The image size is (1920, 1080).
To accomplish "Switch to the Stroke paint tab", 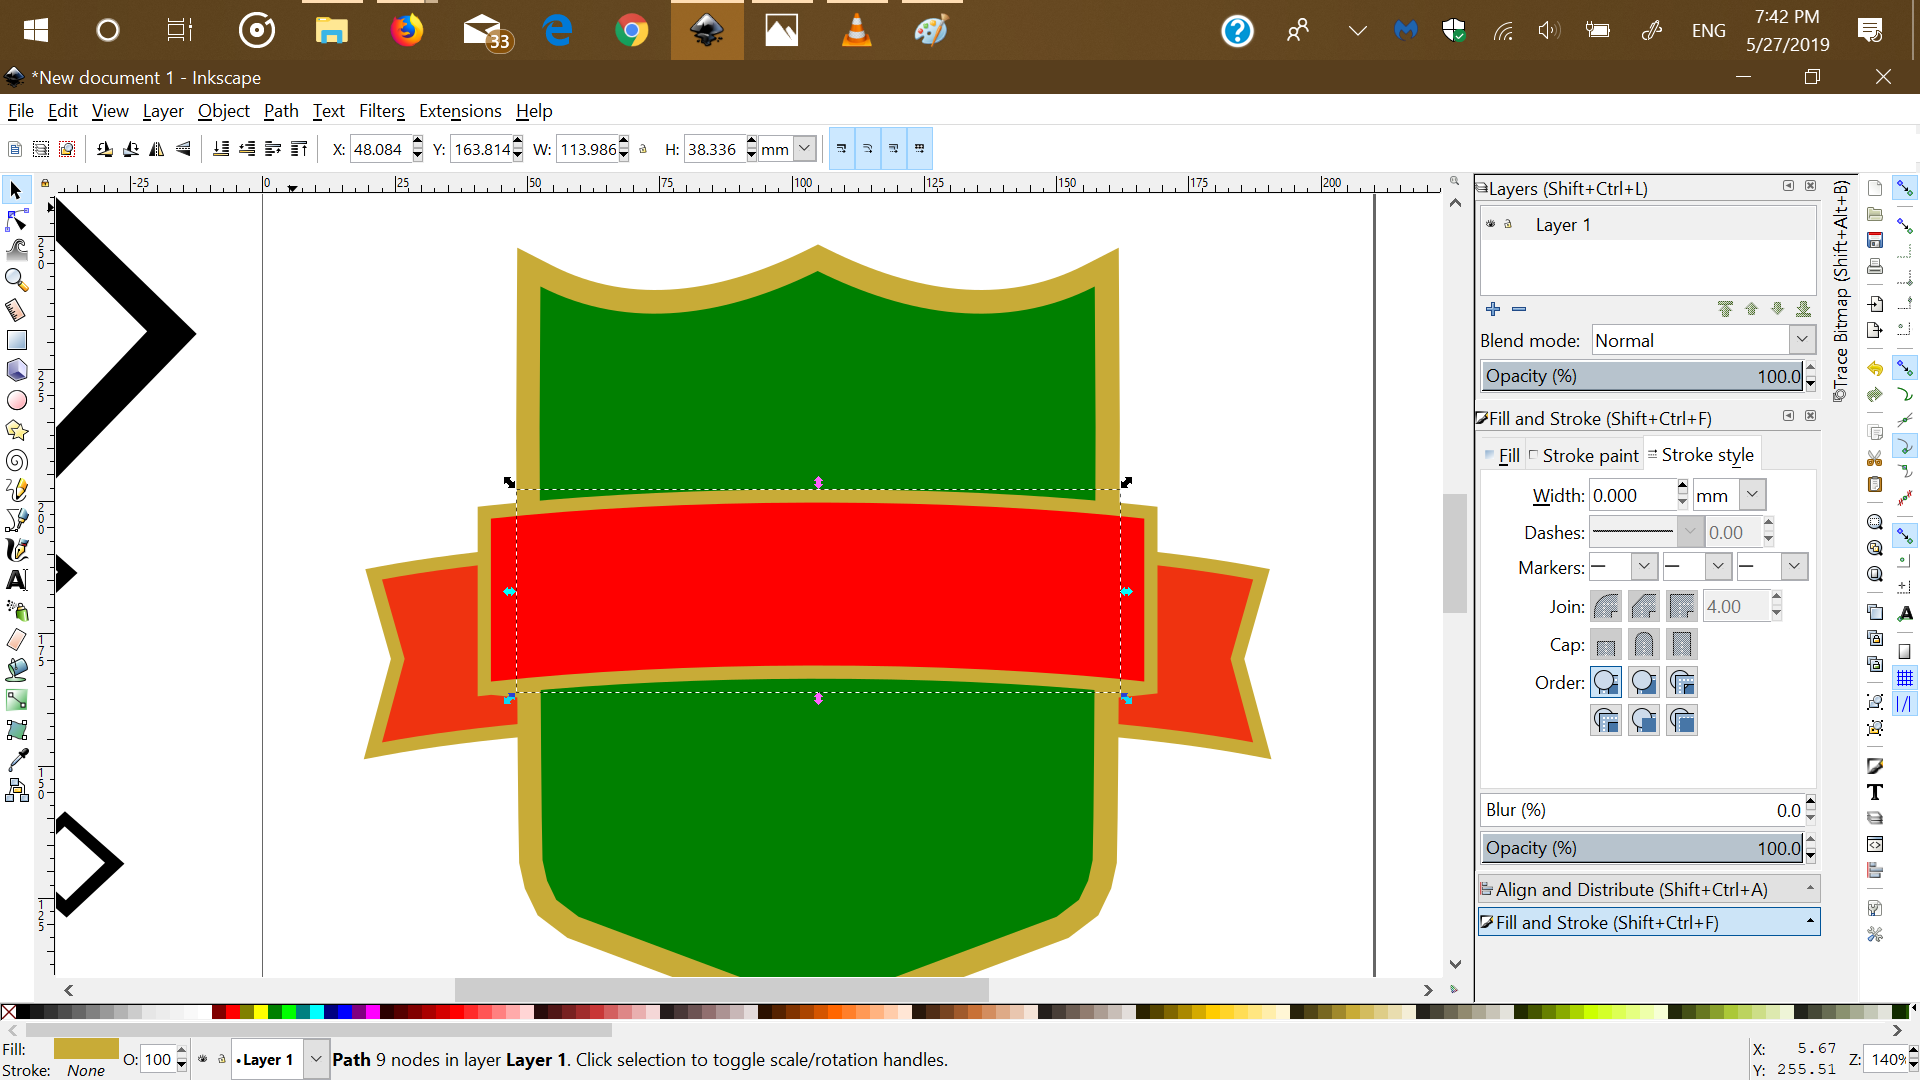I will 1584,455.
